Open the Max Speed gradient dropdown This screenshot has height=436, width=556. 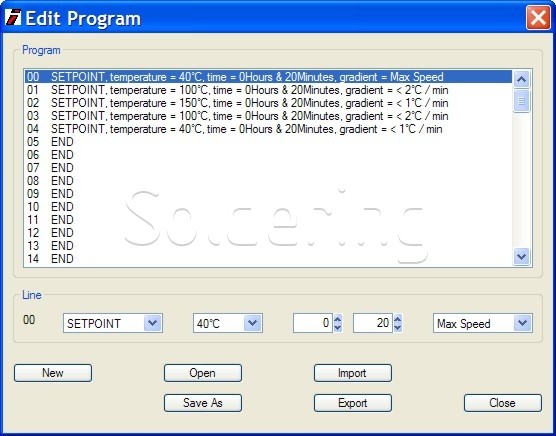(x=523, y=323)
